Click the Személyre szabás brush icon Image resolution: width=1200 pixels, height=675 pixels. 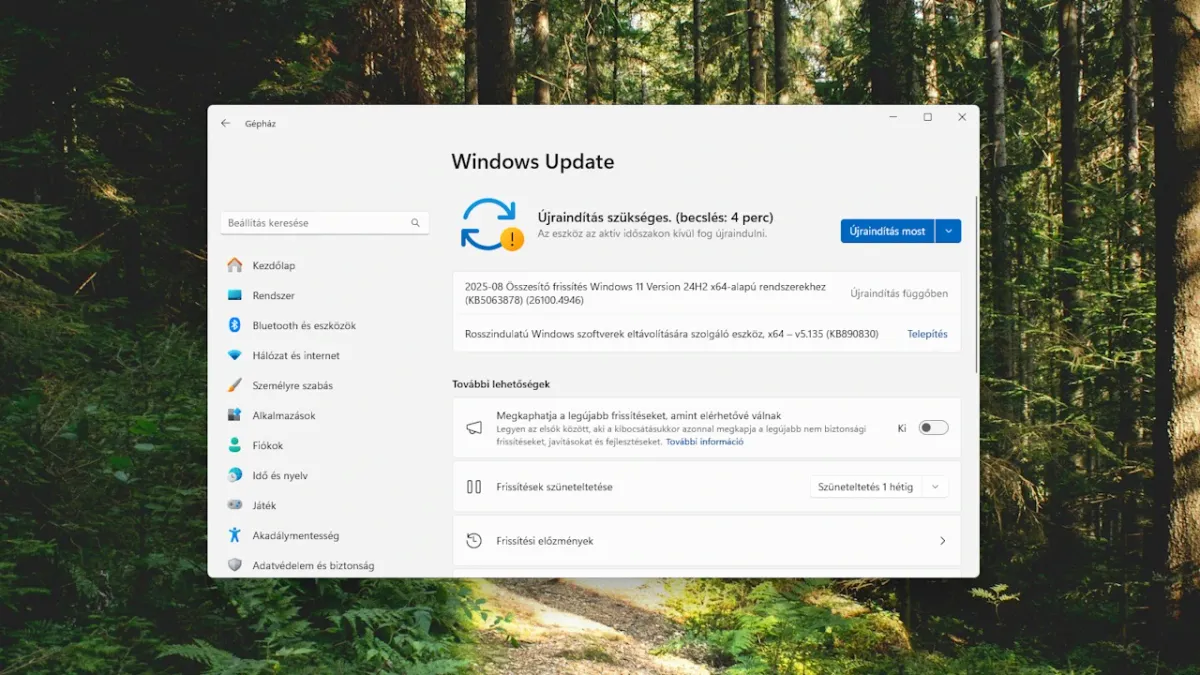(x=235, y=386)
